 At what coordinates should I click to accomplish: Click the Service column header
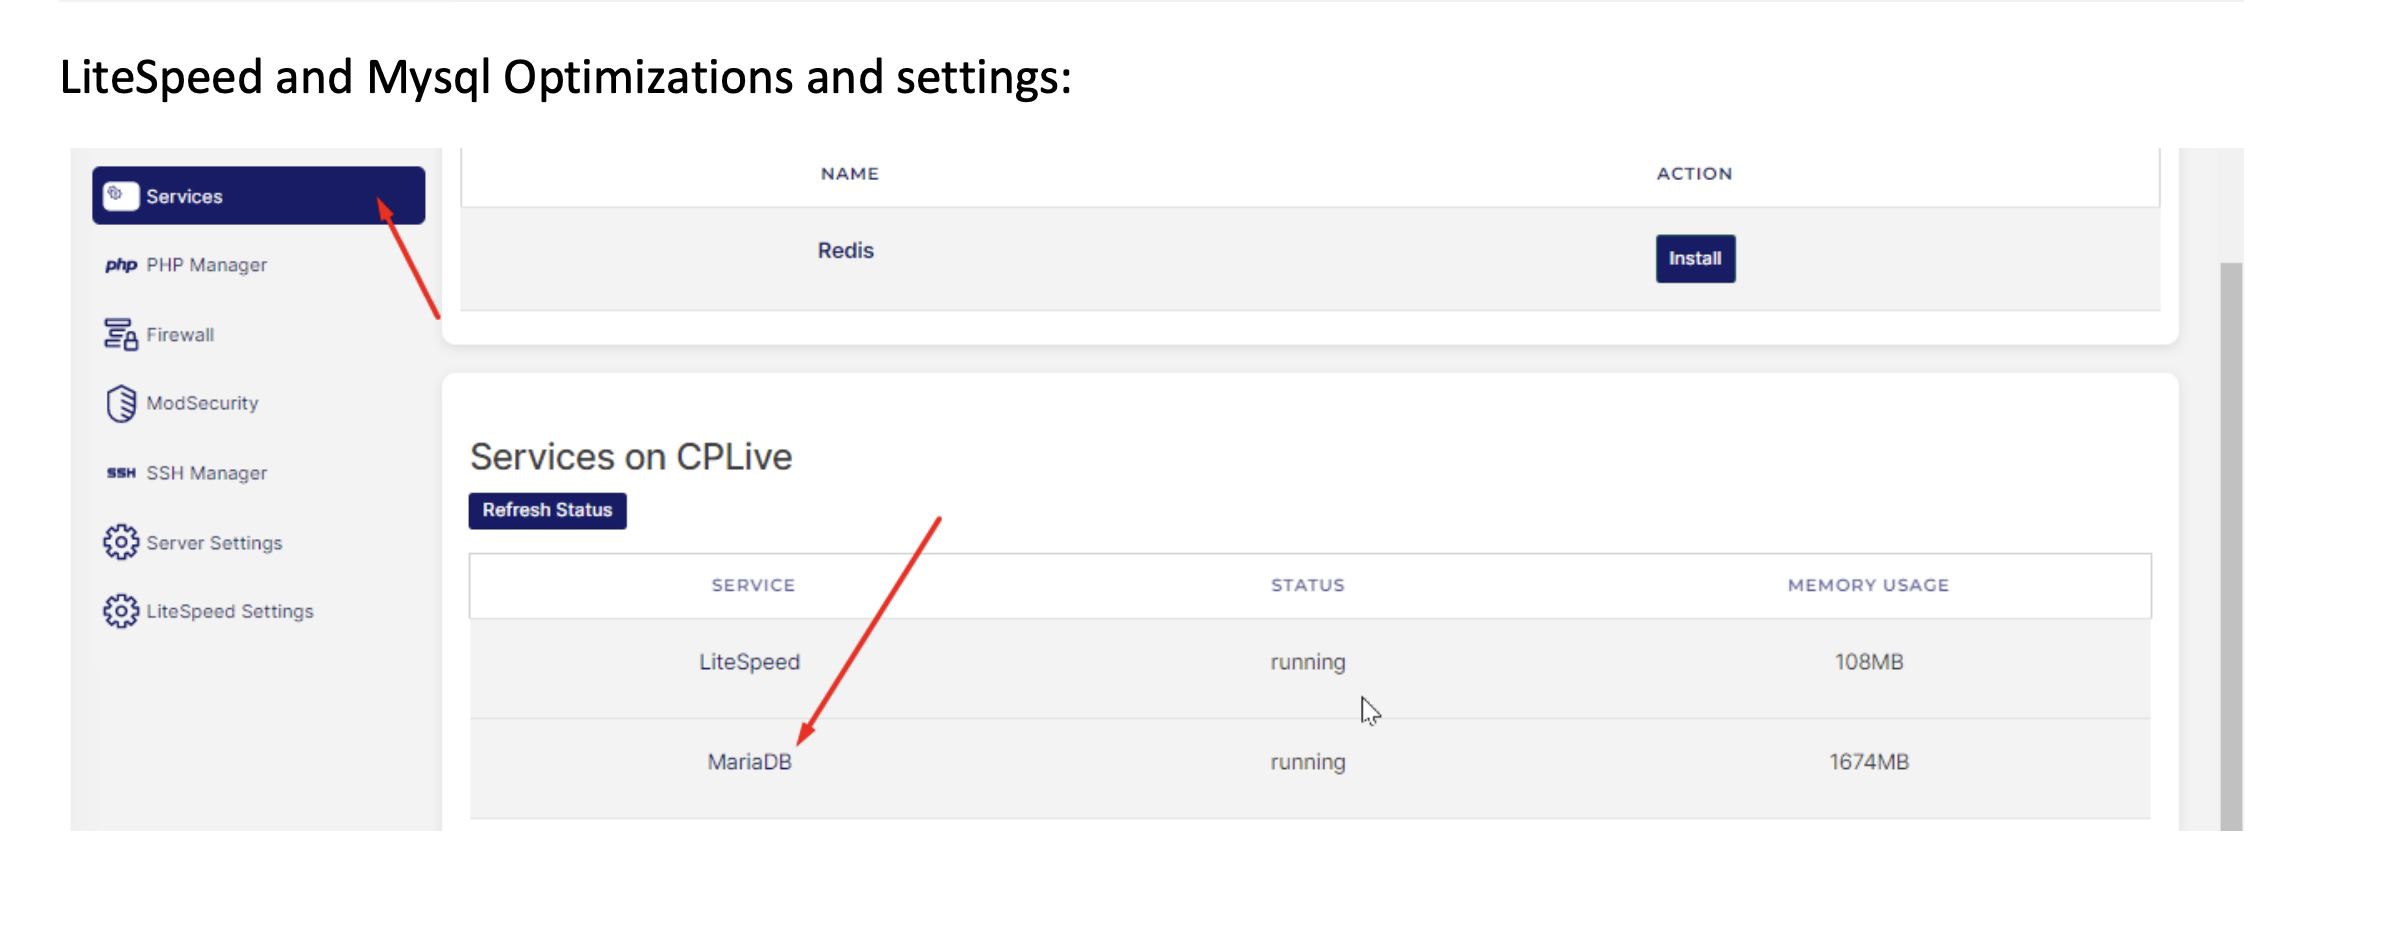pyautogui.click(x=753, y=586)
